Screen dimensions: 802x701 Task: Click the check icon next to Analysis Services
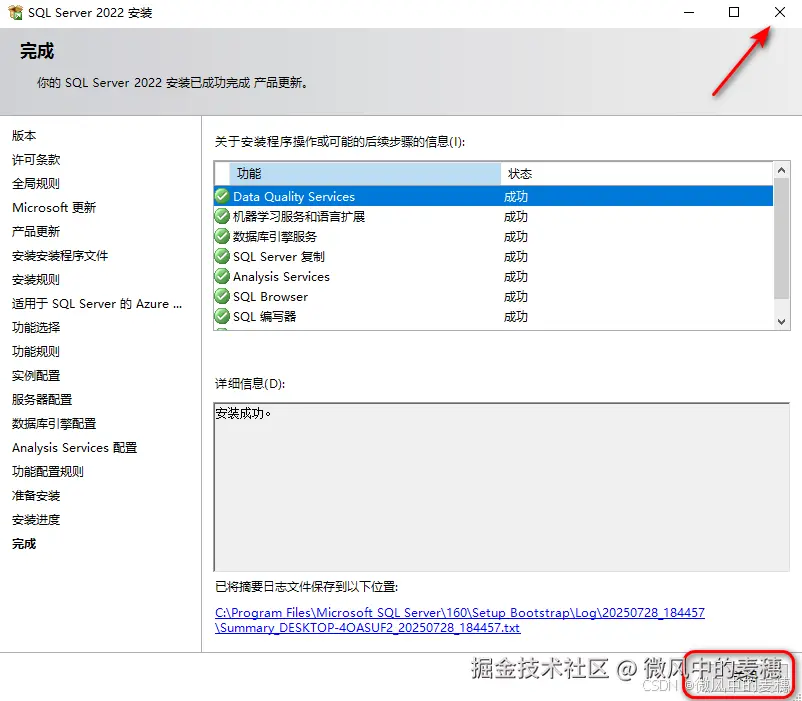tap(222, 276)
